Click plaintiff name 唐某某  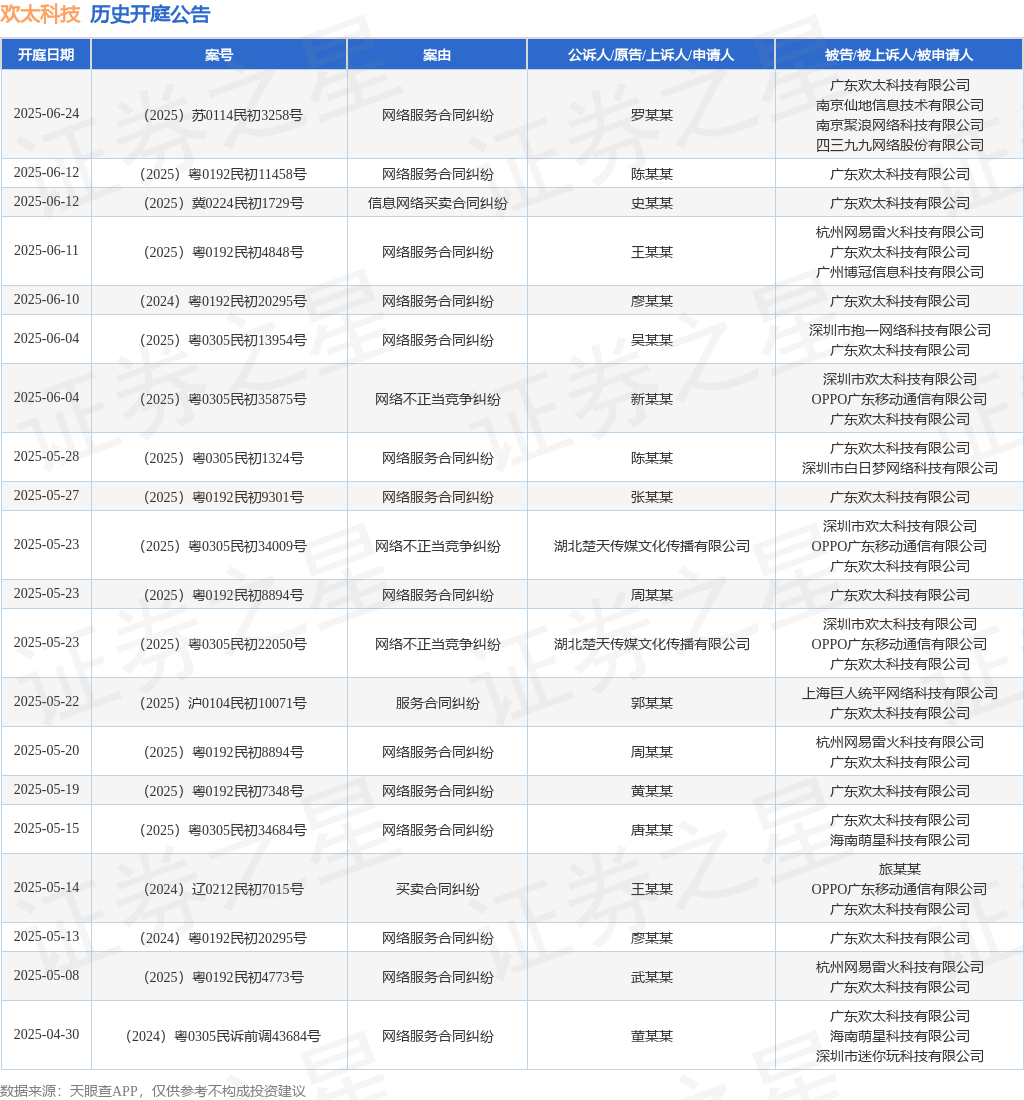(652, 830)
